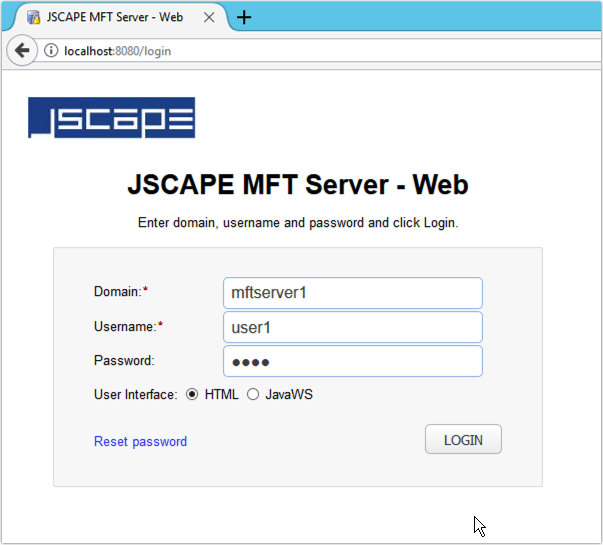
Task: Click the JSCAPE MFT Server - Web heading
Action: point(298,185)
